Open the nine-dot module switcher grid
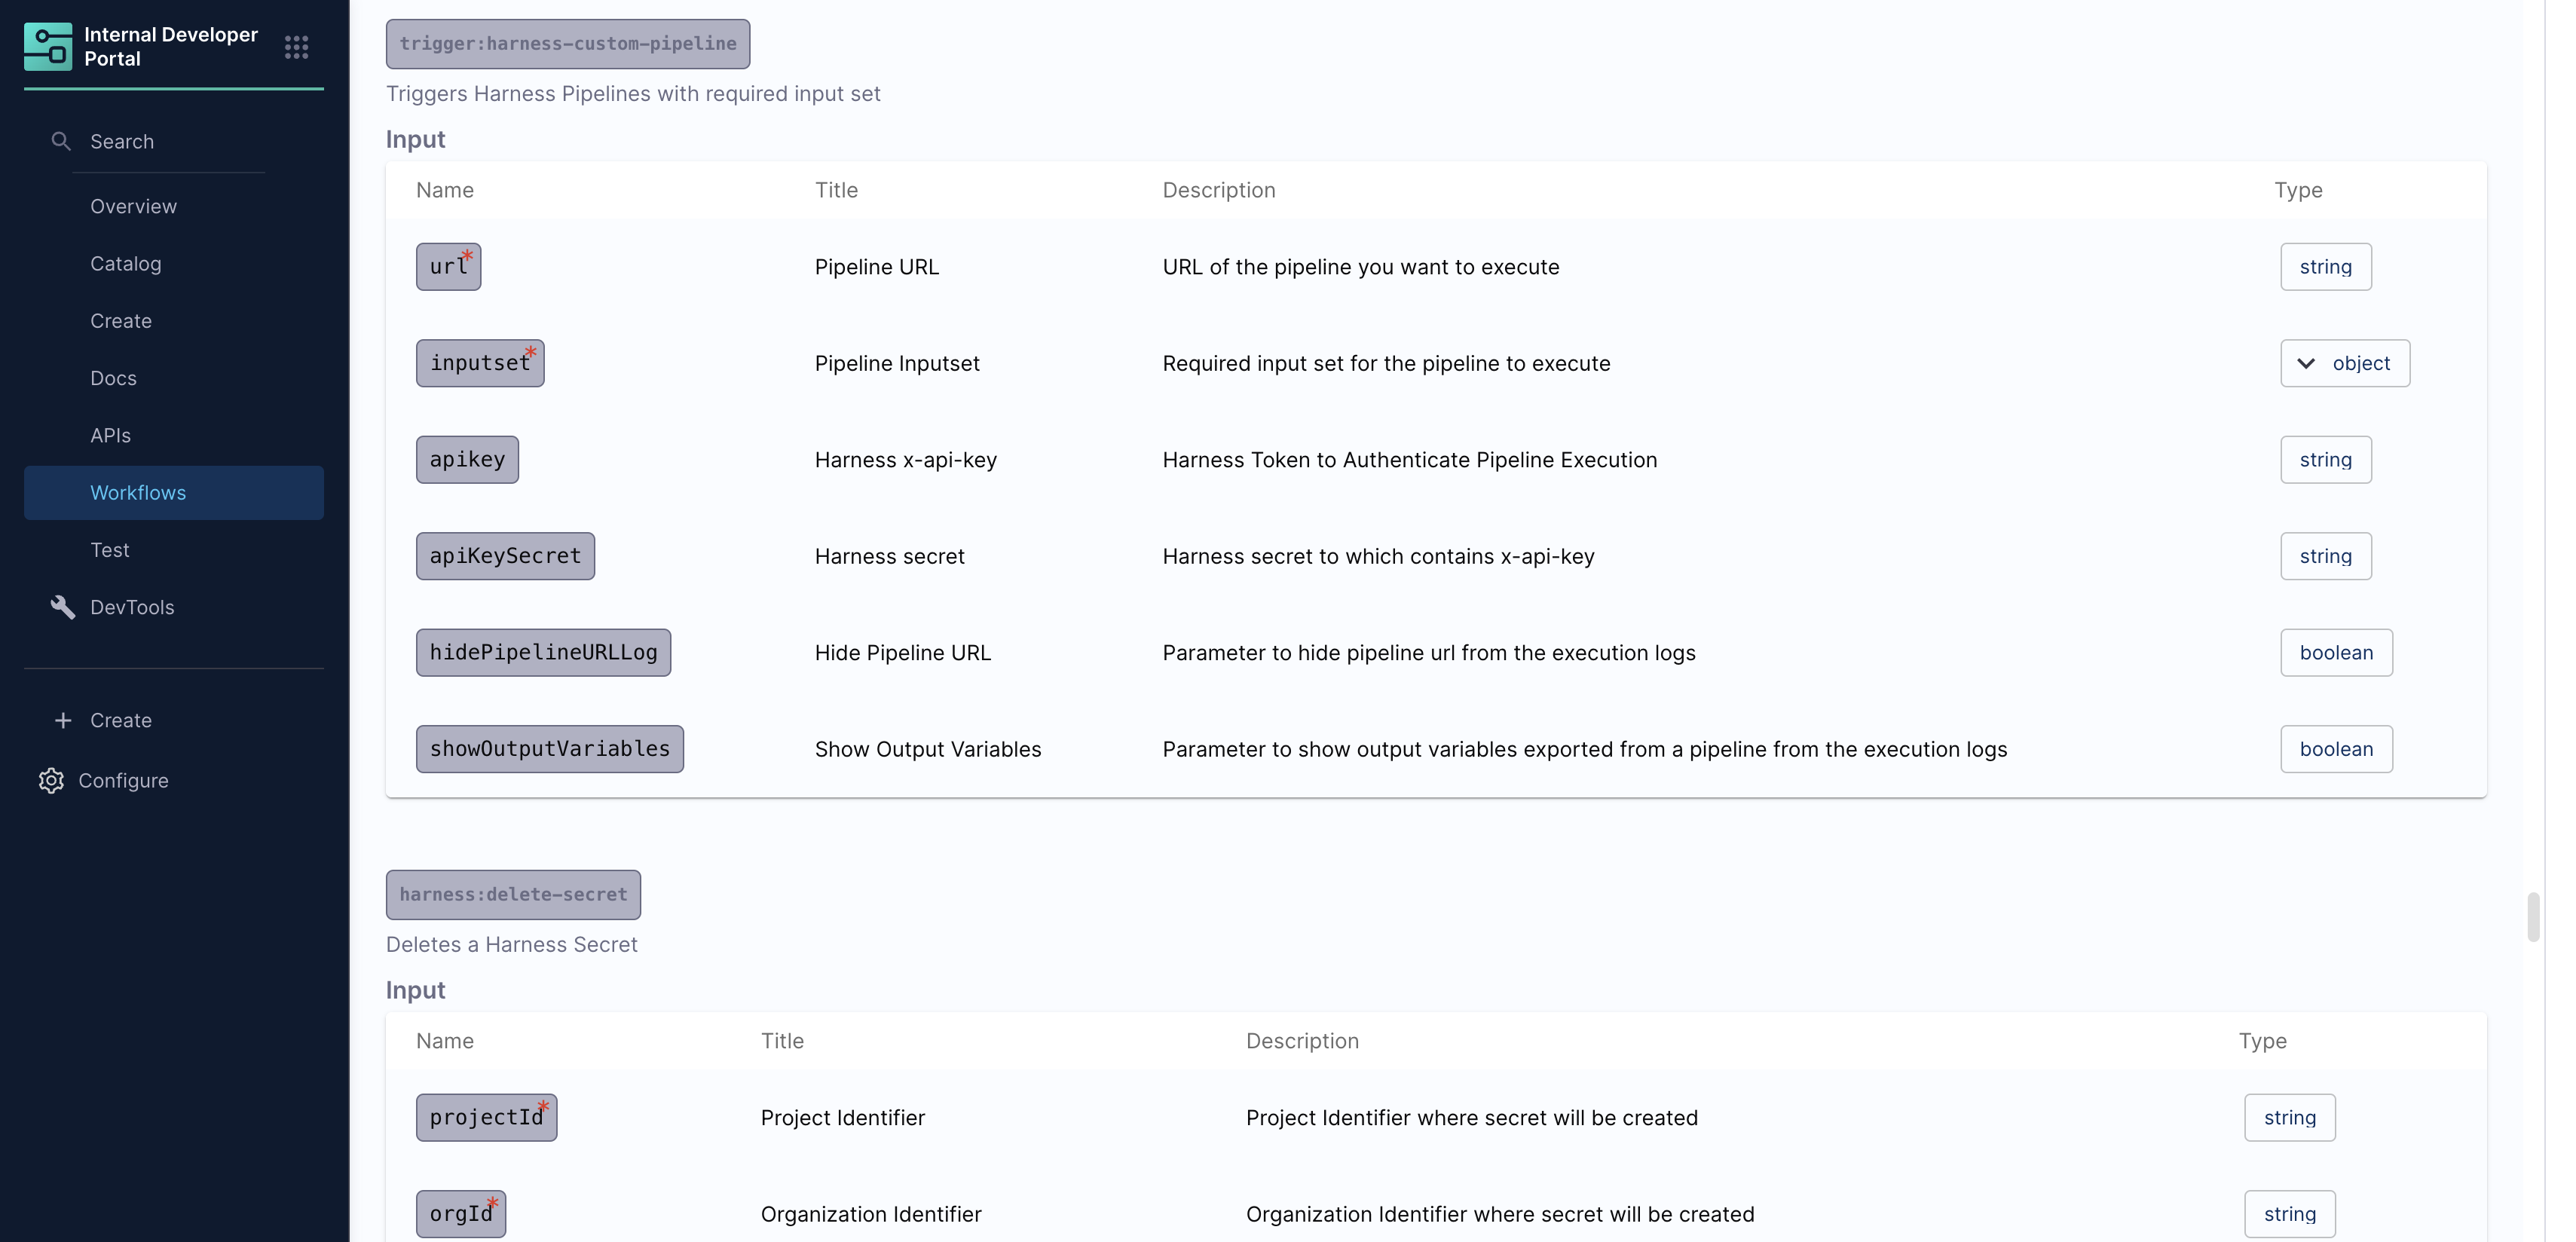Screen dimensions: 2576x1242 click(296, 47)
